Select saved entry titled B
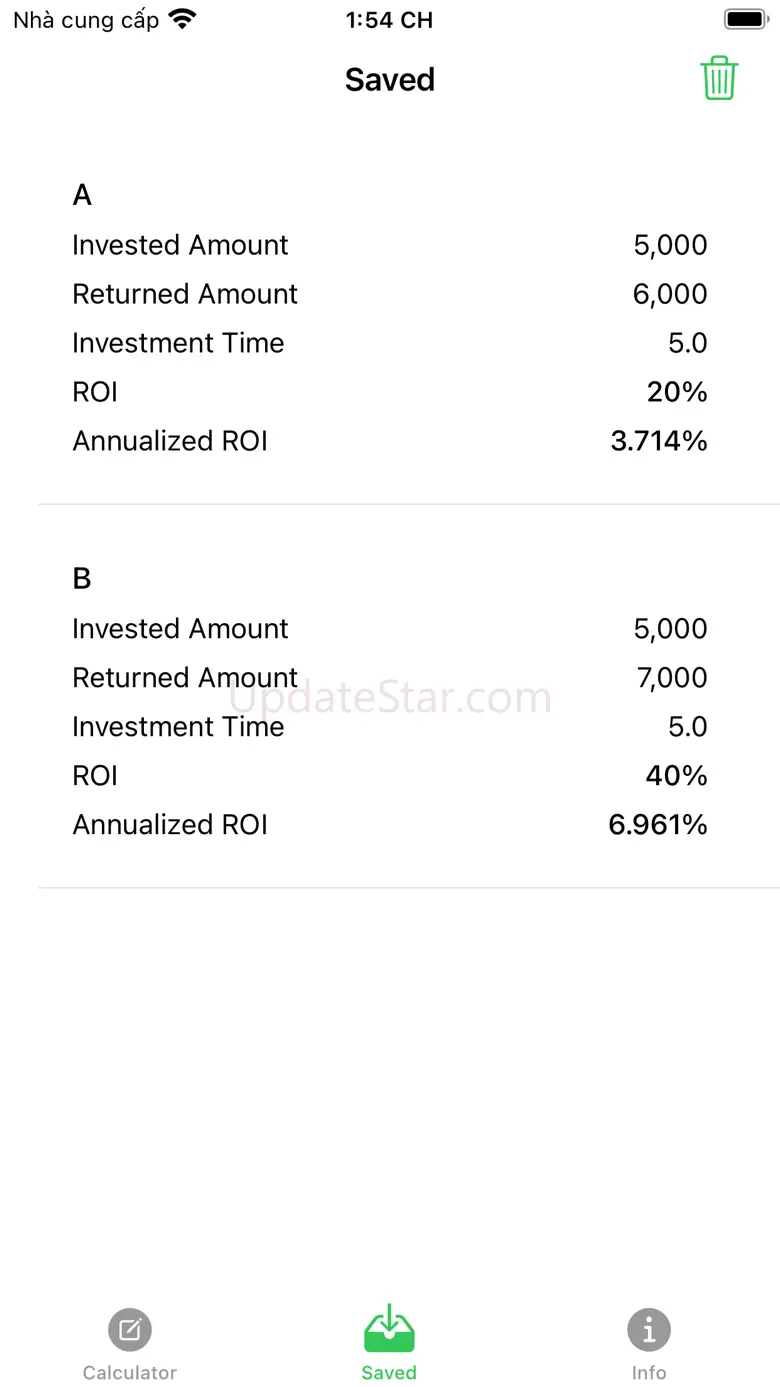780x1387 pixels. tap(82, 579)
